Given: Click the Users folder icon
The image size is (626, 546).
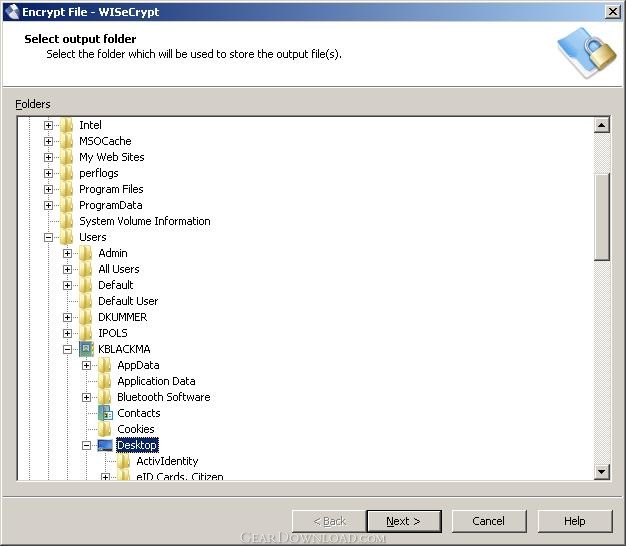Looking at the screenshot, I should [67, 237].
